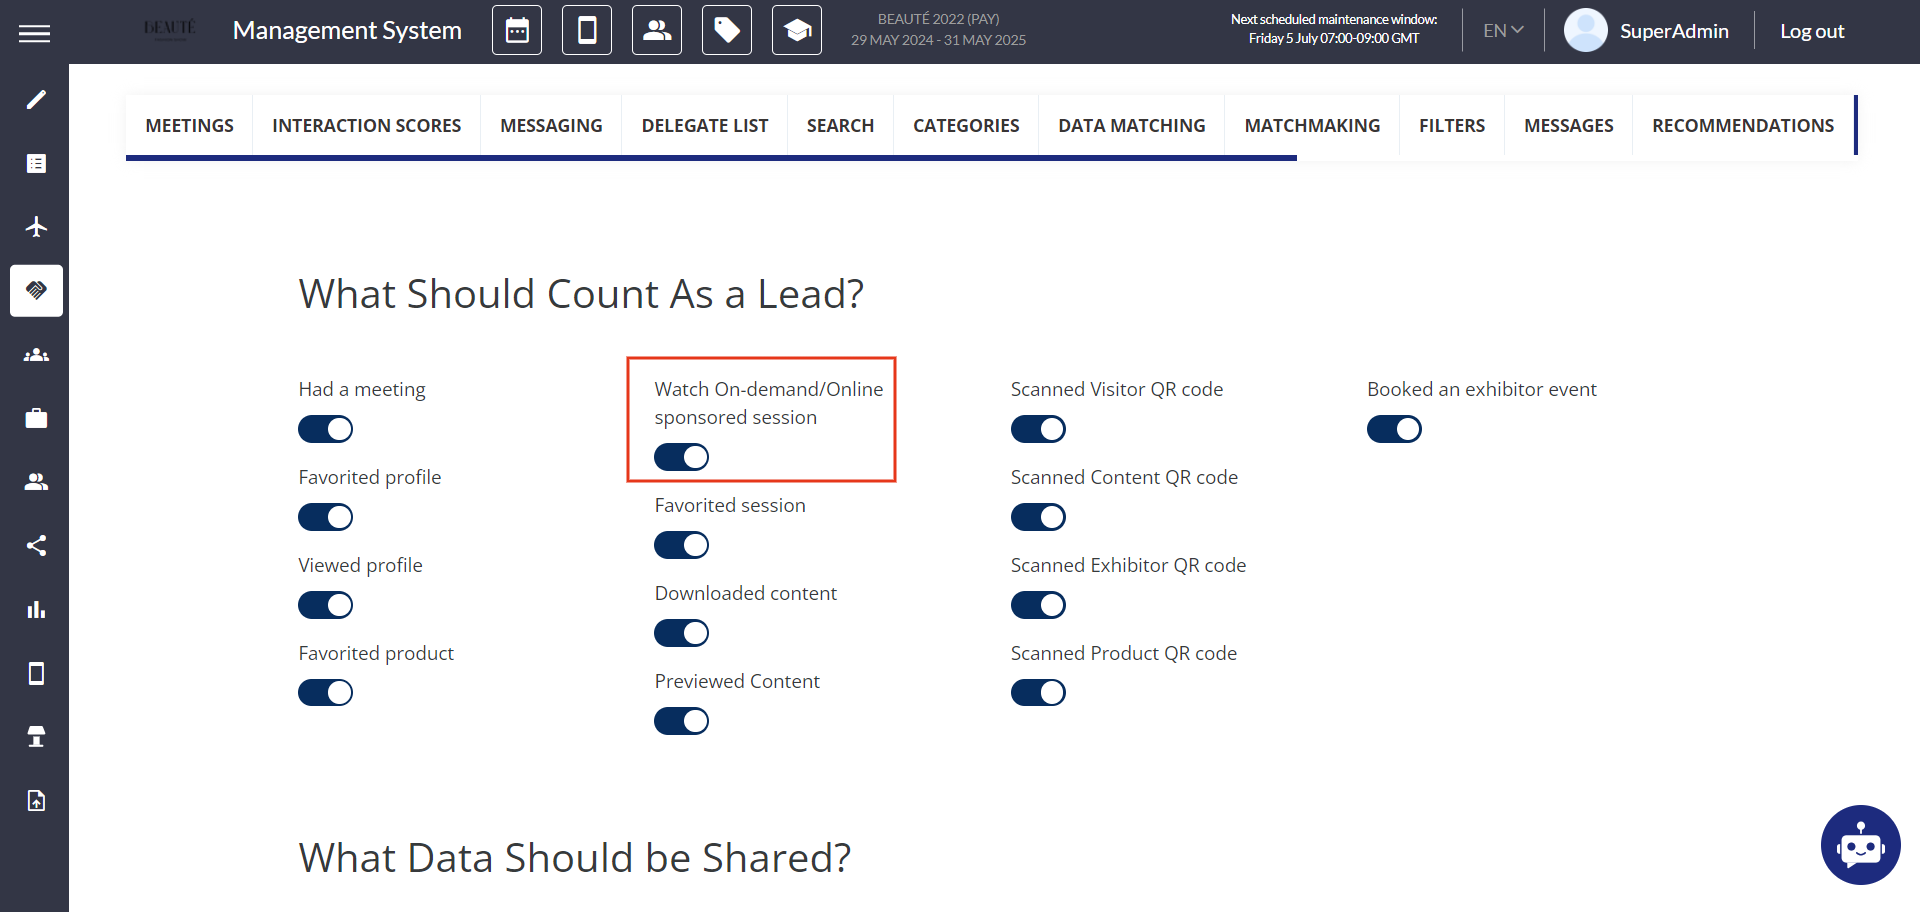Switch to the Data Matching tab
The width and height of the screenshot is (1920, 912).
[x=1132, y=125]
